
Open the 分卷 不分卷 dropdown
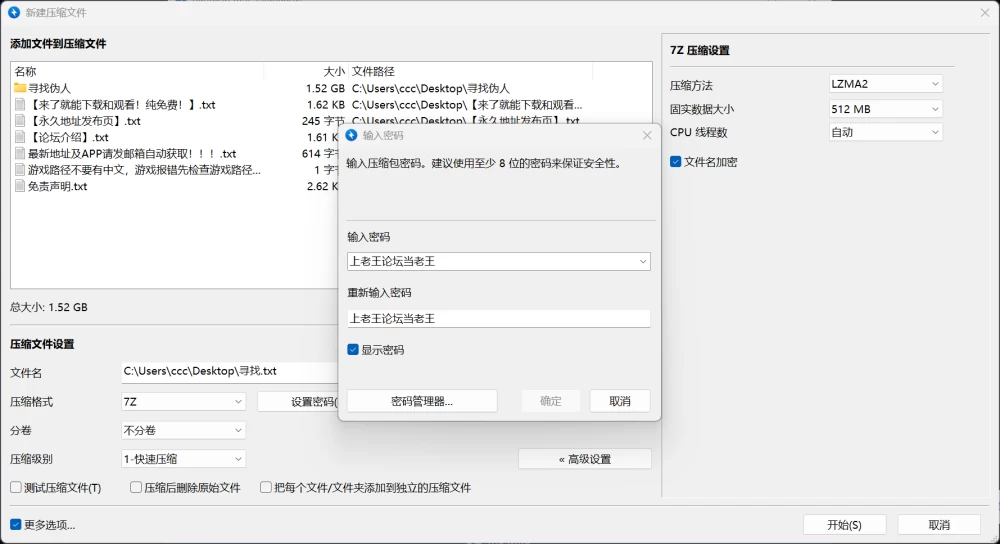(183, 430)
